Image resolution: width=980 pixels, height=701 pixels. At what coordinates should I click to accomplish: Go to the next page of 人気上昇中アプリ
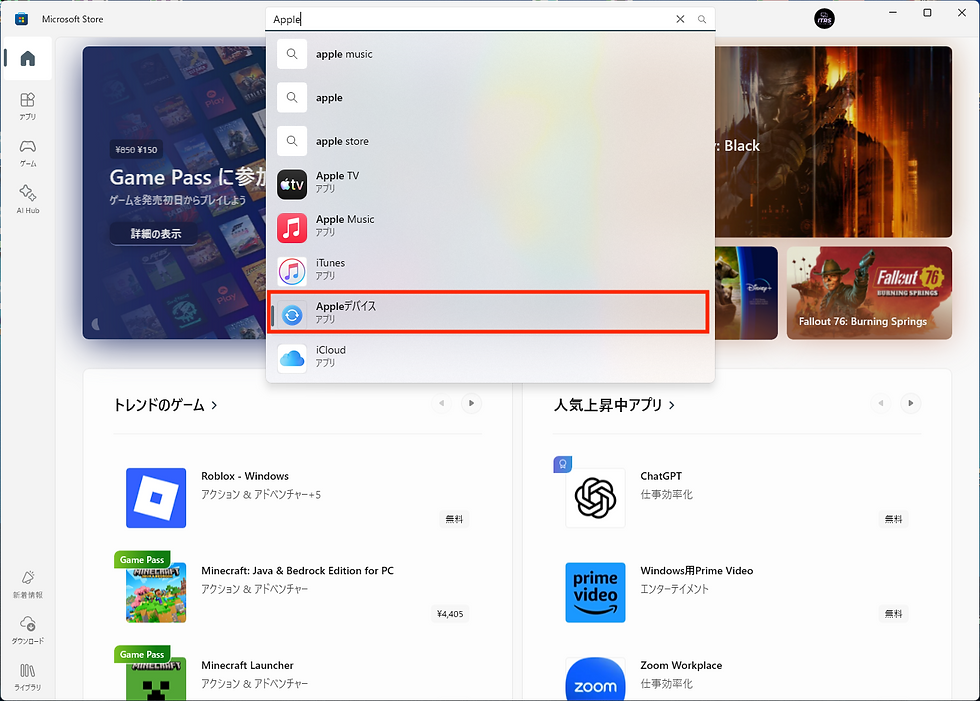[911, 404]
